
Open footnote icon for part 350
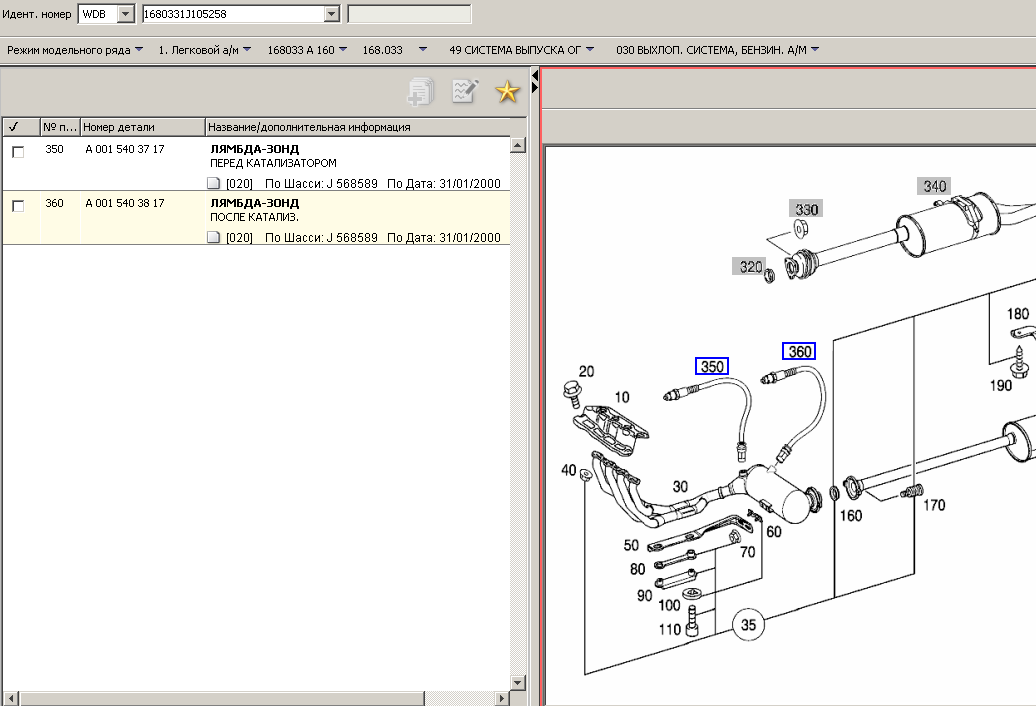213,184
